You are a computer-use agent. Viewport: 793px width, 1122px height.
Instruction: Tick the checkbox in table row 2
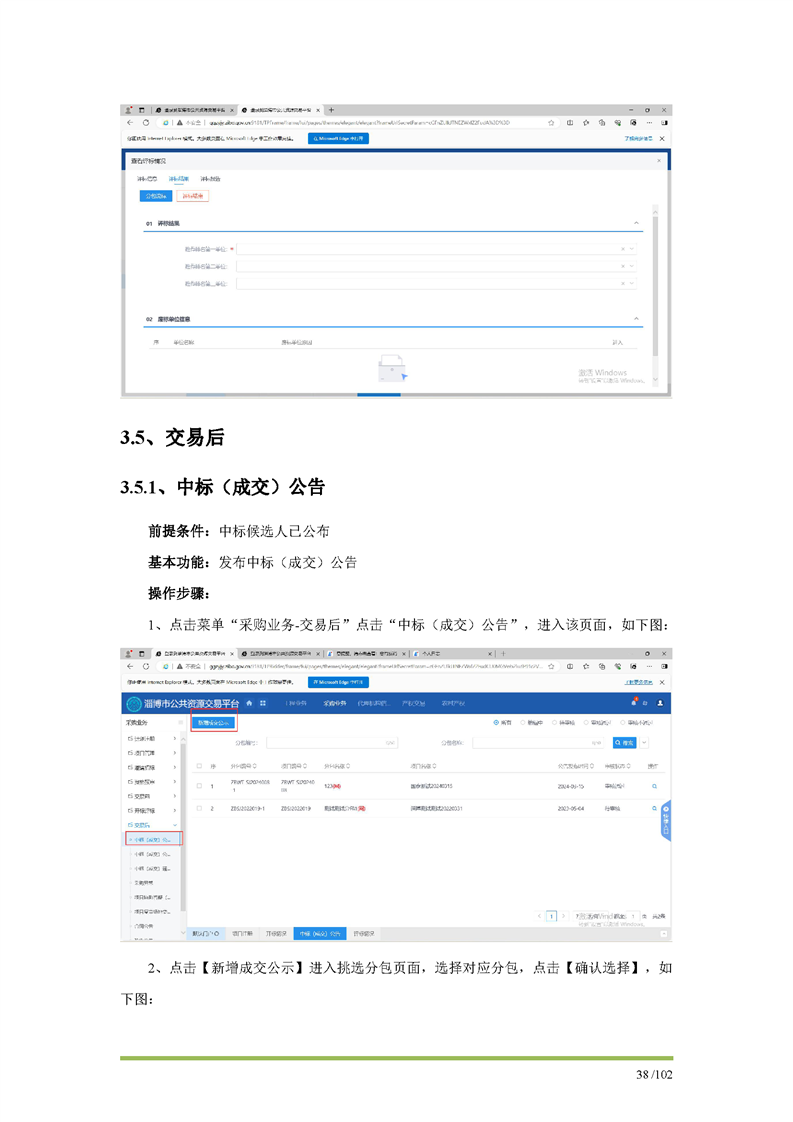click(x=199, y=808)
